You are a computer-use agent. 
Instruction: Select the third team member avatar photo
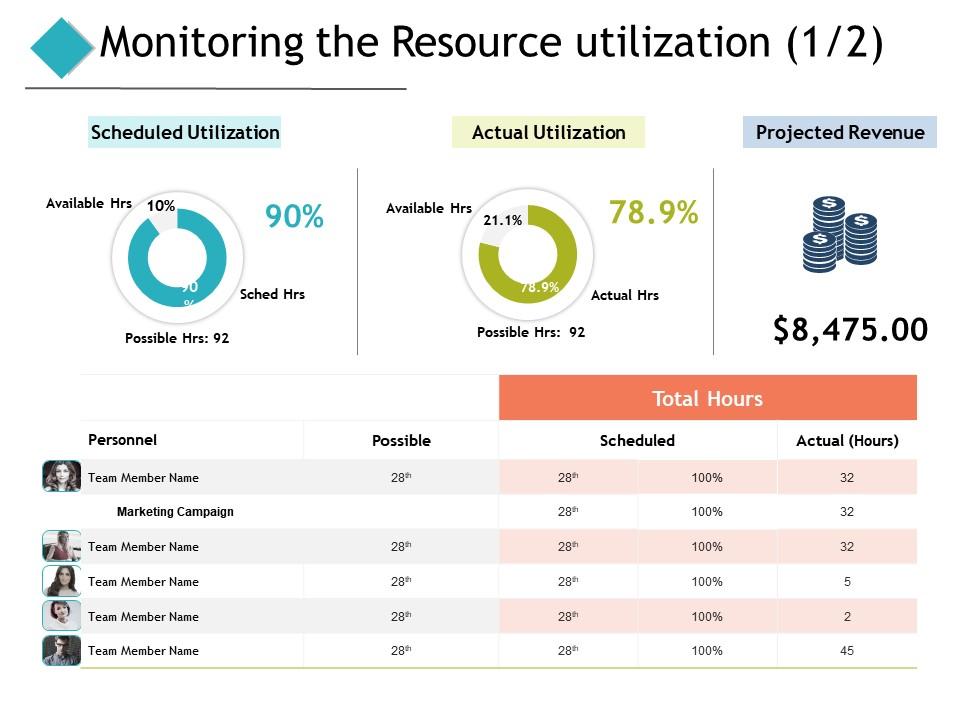click(61, 581)
